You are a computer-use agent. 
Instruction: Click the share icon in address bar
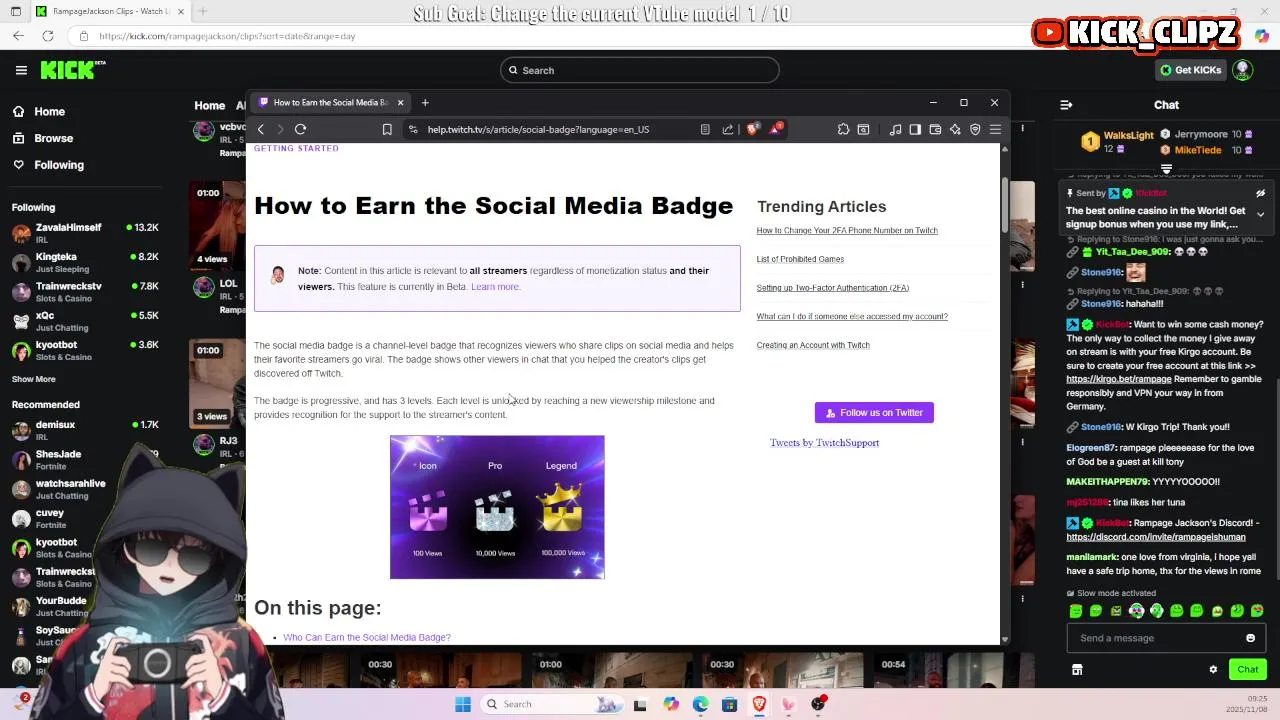point(728,129)
